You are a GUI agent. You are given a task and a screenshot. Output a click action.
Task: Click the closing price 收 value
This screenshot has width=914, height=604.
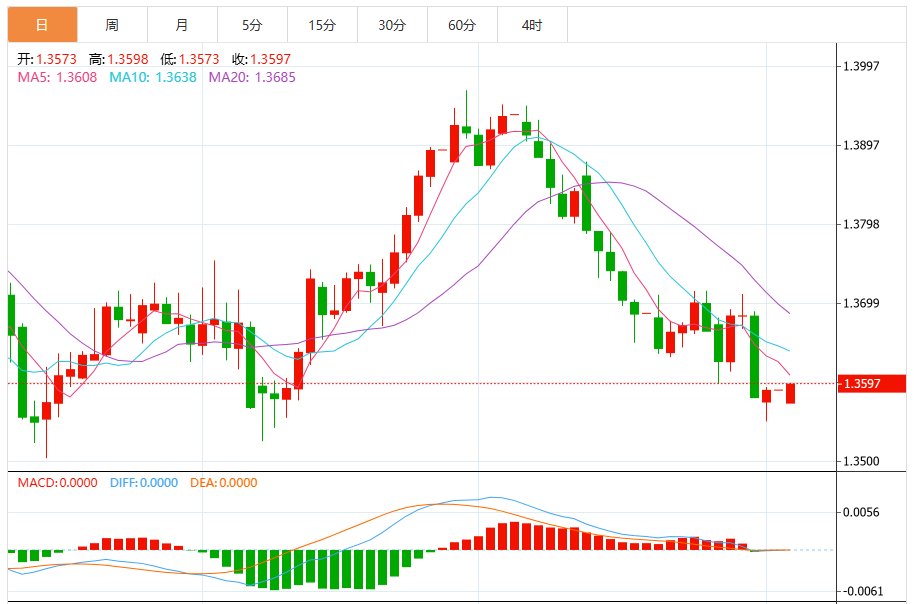(270, 59)
